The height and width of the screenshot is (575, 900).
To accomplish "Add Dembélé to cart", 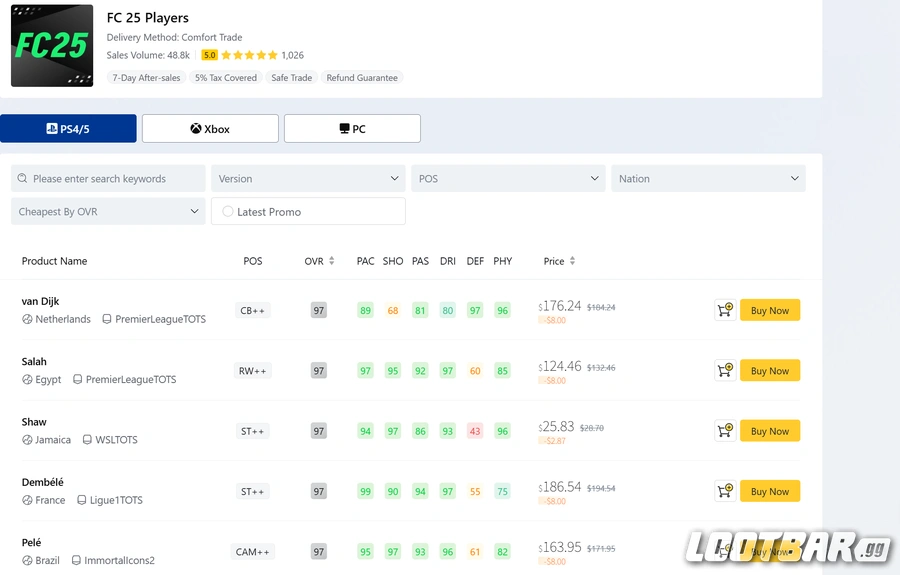I will (x=725, y=491).
